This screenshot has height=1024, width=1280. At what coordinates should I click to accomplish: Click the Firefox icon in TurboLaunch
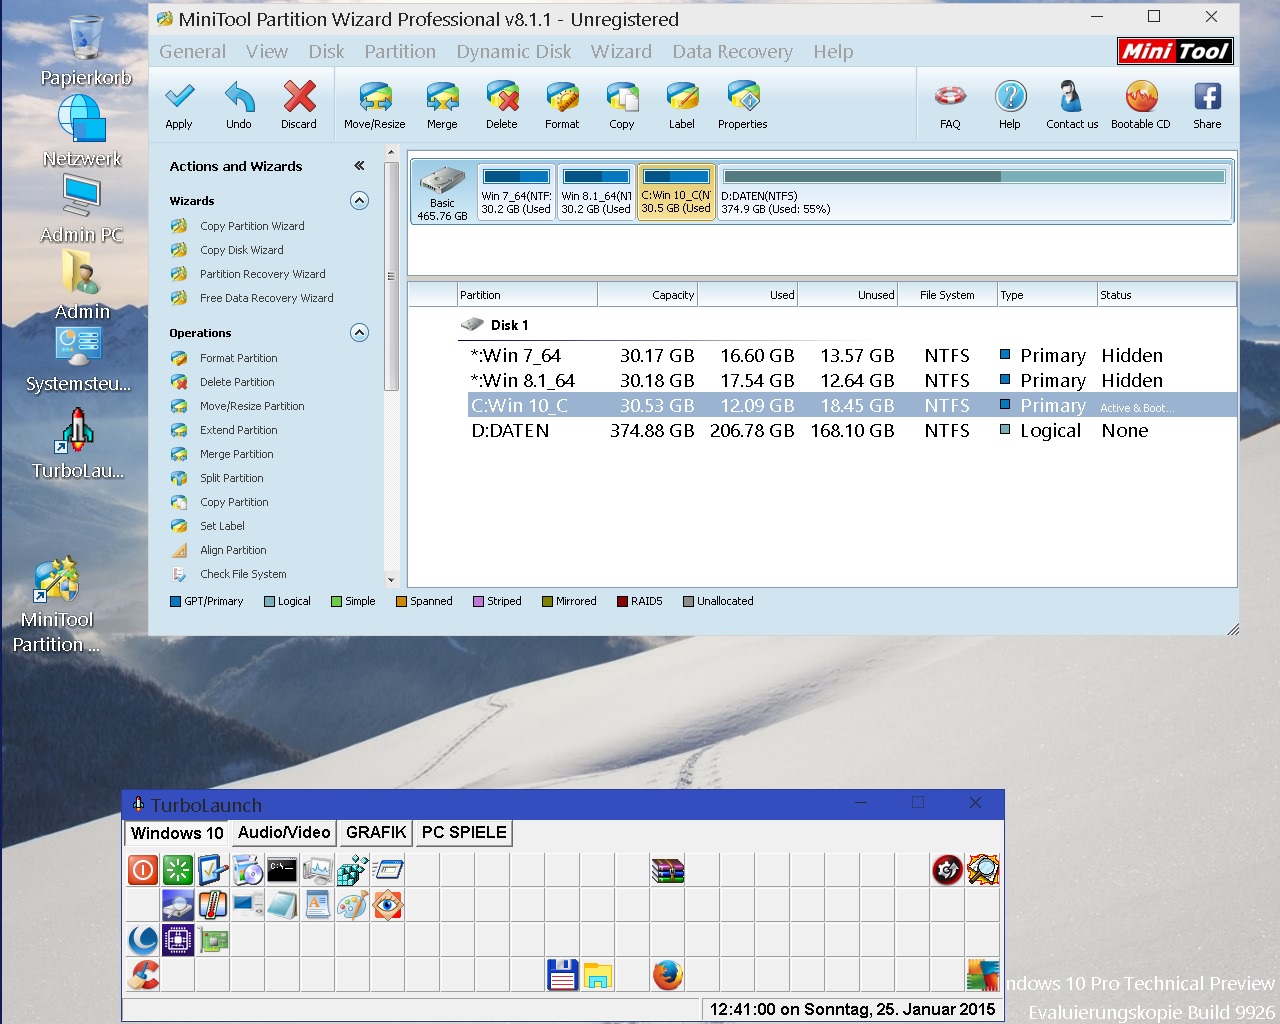tap(668, 974)
